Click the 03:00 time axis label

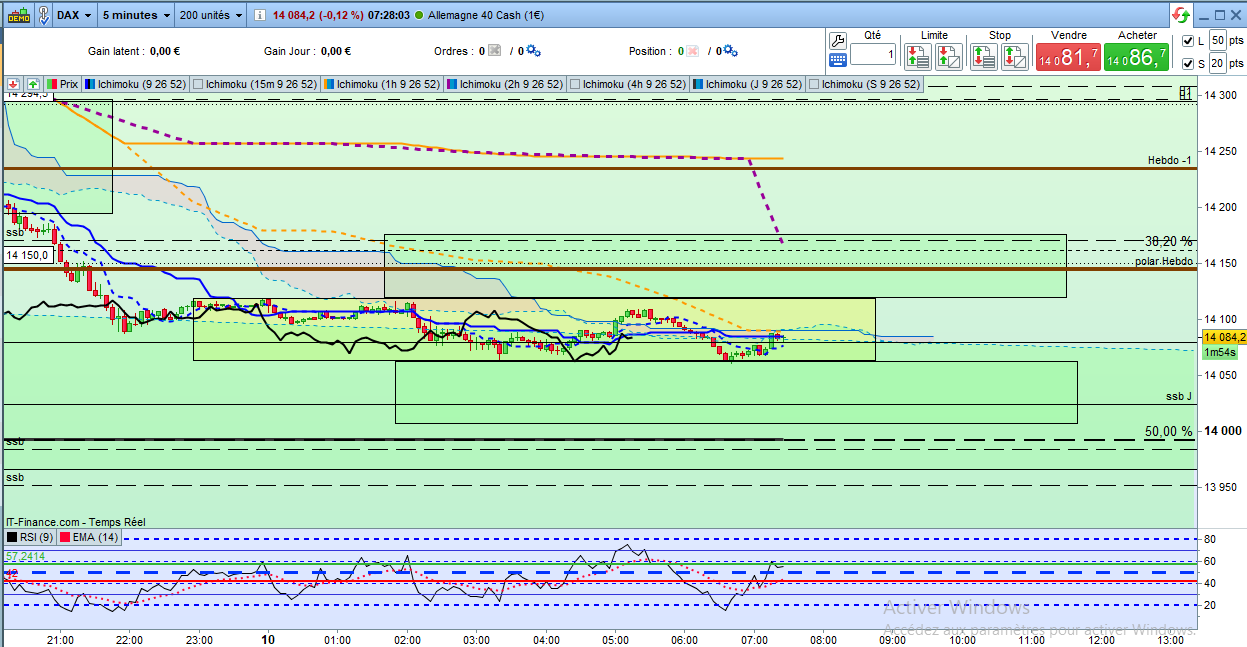point(476,639)
